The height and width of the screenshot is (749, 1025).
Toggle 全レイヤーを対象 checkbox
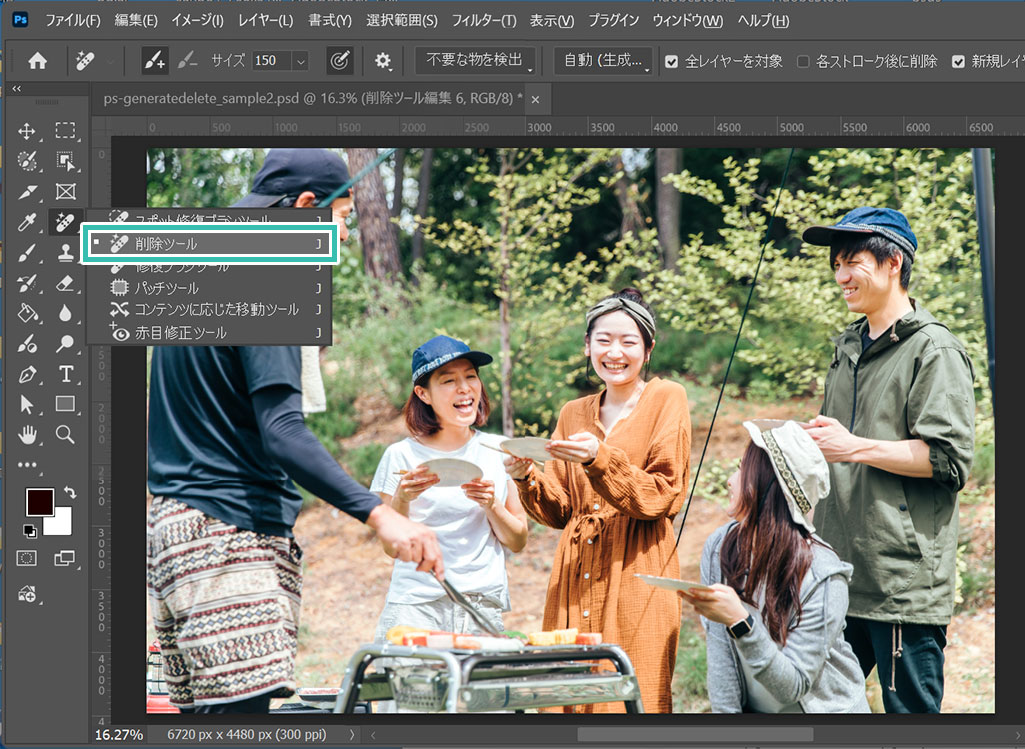tap(671, 61)
